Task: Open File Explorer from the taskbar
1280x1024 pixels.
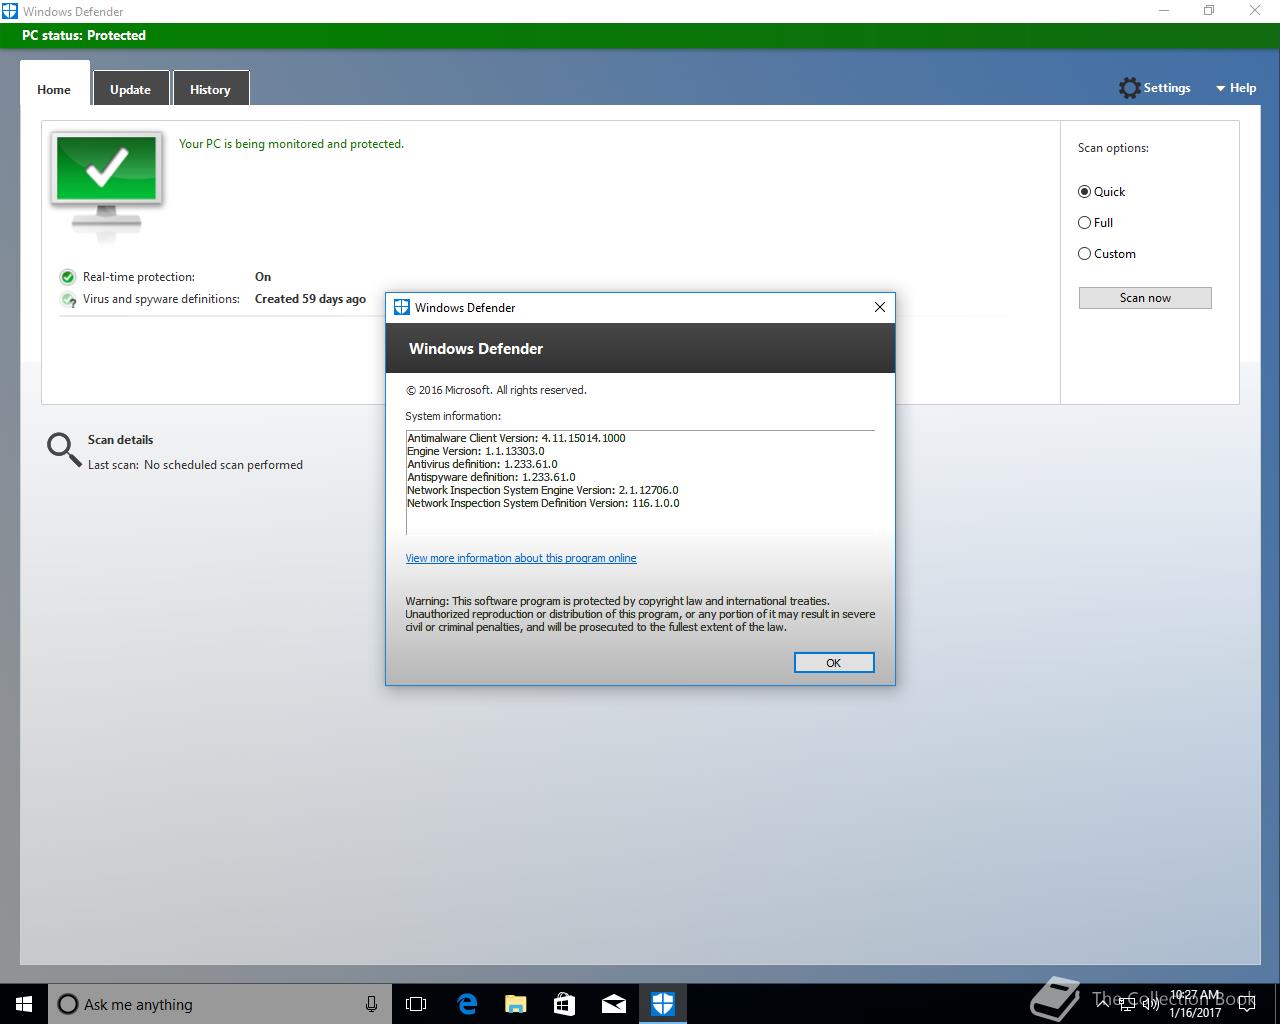Action: click(x=516, y=1004)
